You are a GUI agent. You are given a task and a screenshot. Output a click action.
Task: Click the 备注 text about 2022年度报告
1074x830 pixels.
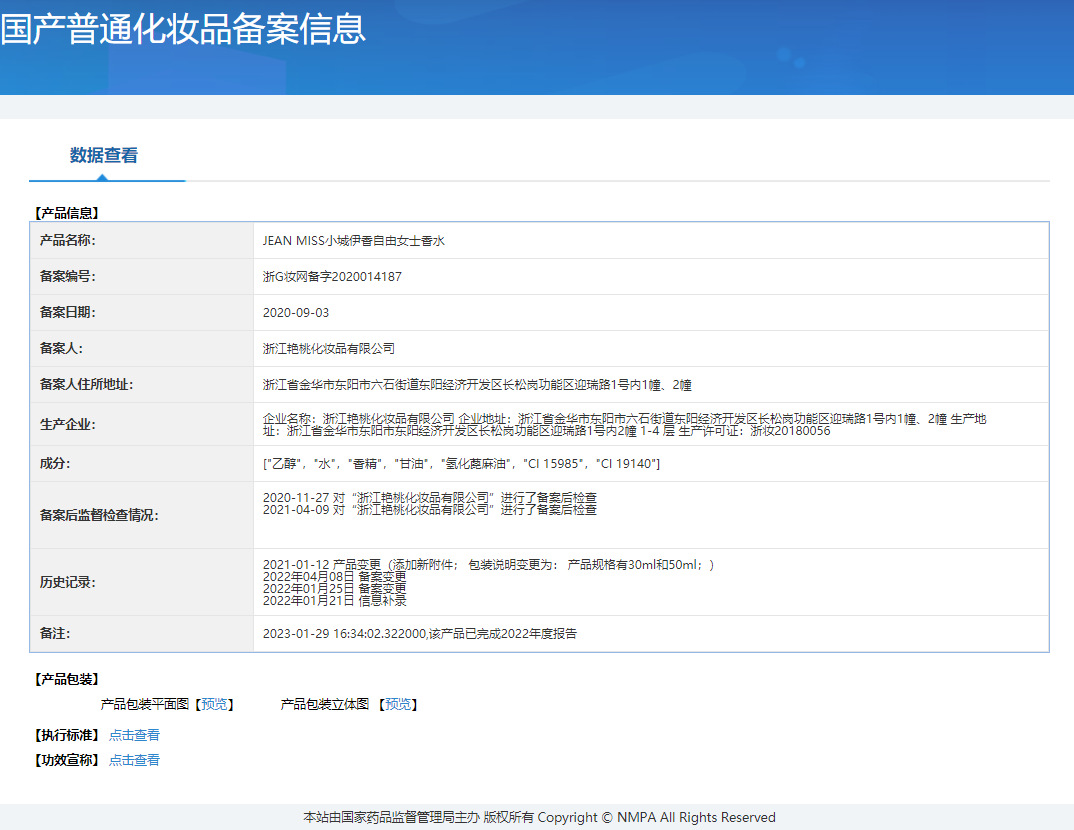pyautogui.click(x=419, y=634)
